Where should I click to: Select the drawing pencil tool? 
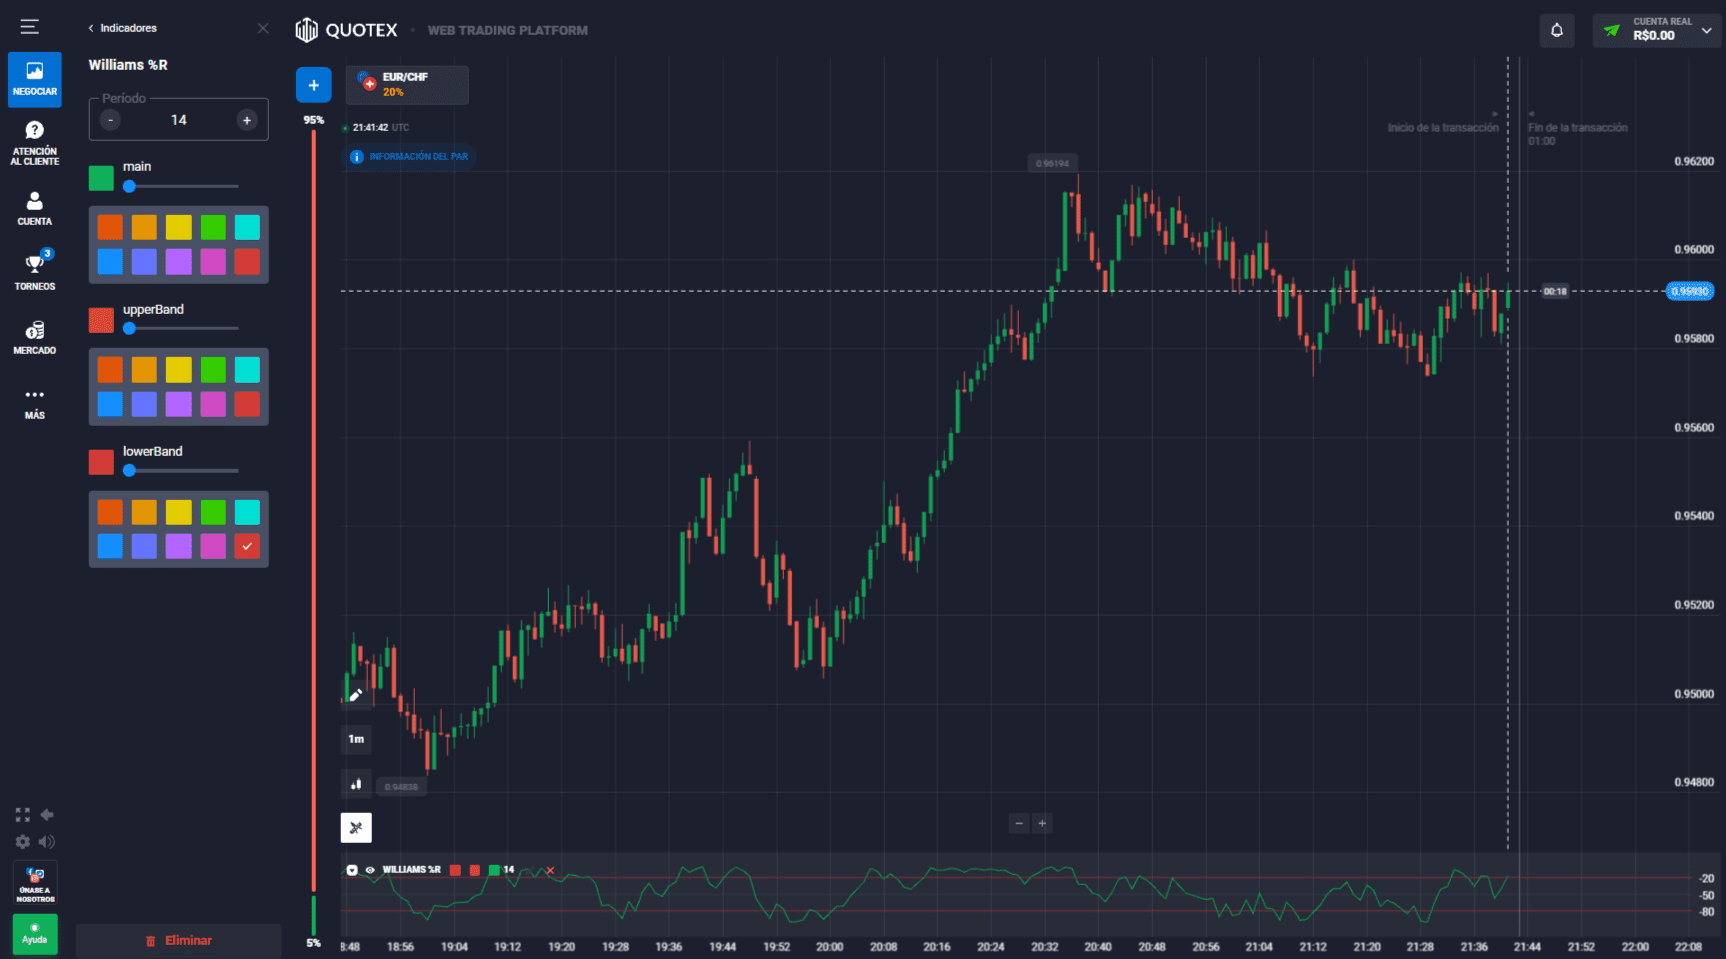(355, 694)
